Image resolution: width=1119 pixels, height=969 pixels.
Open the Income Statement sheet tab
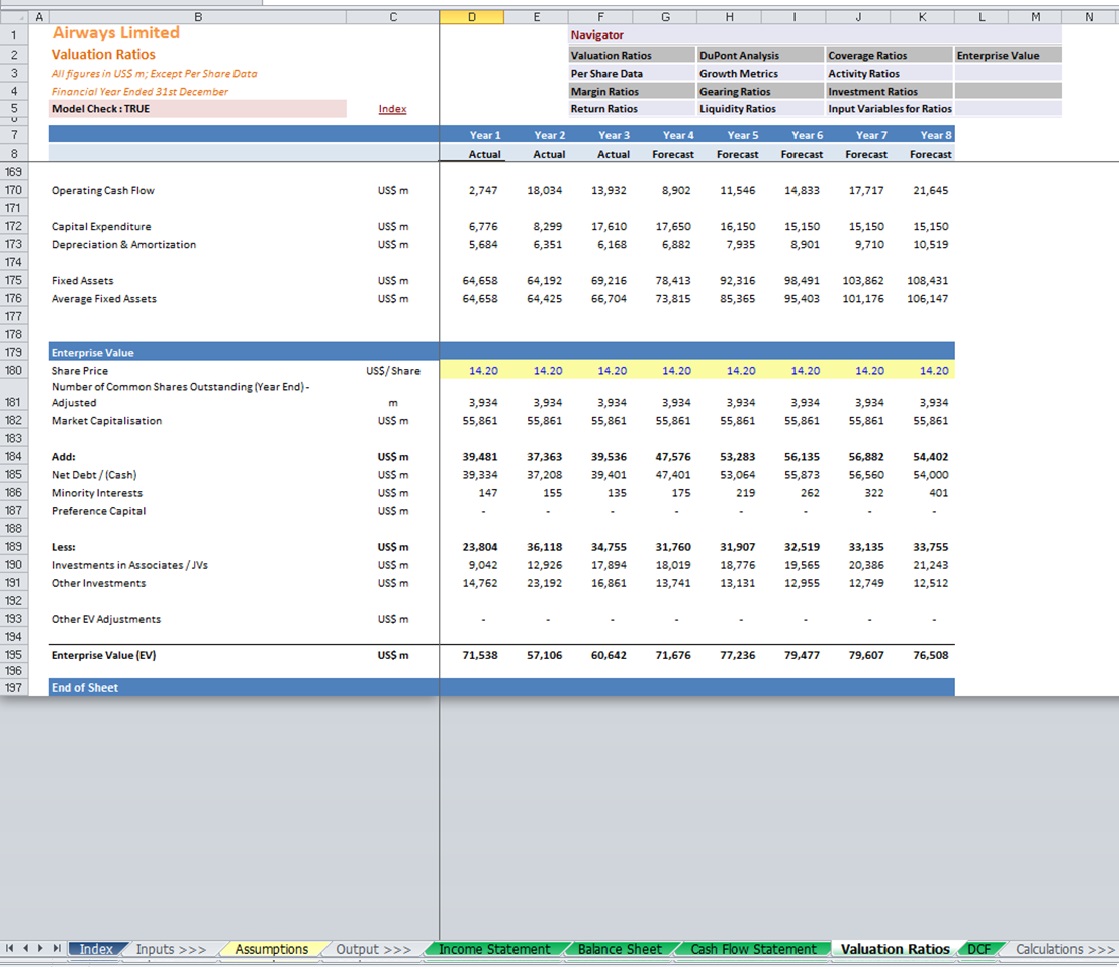click(x=495, y=949)
